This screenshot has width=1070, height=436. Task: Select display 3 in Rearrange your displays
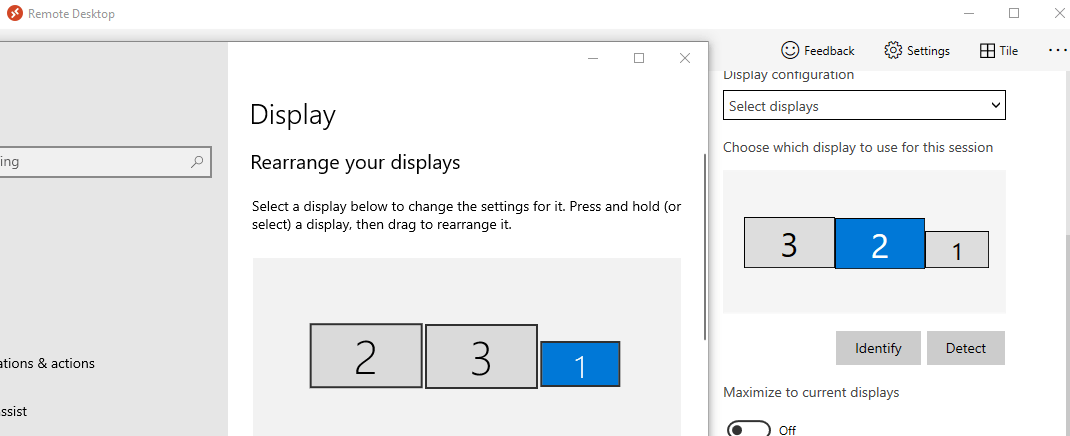[481, 356]
